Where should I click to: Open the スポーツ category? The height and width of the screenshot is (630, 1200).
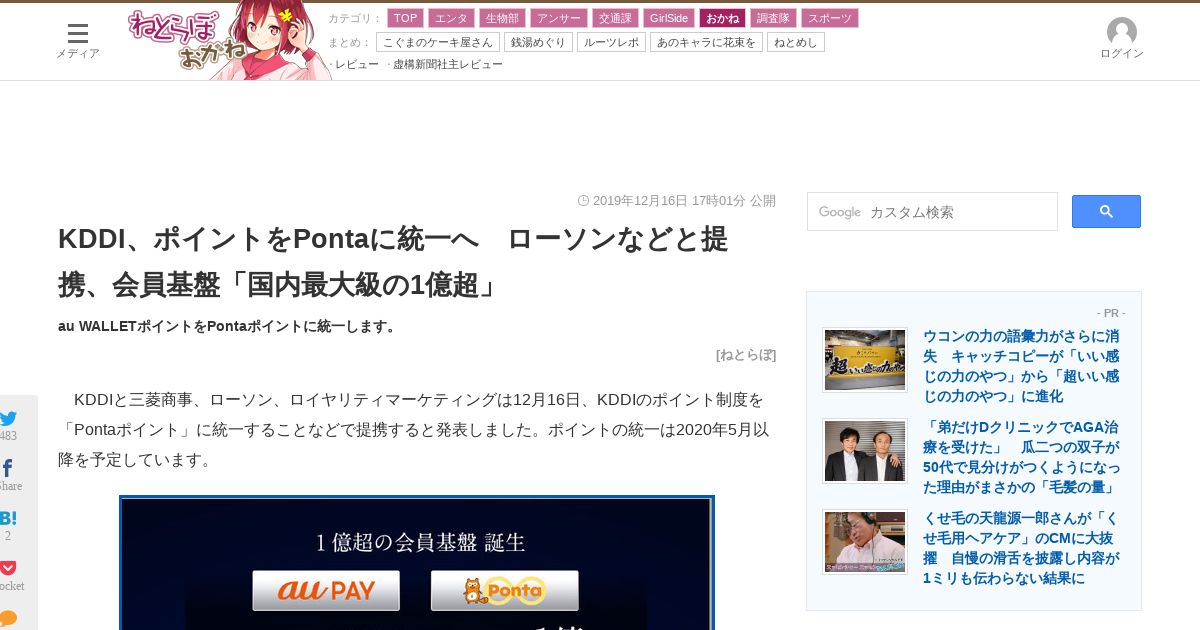(829, 18)
